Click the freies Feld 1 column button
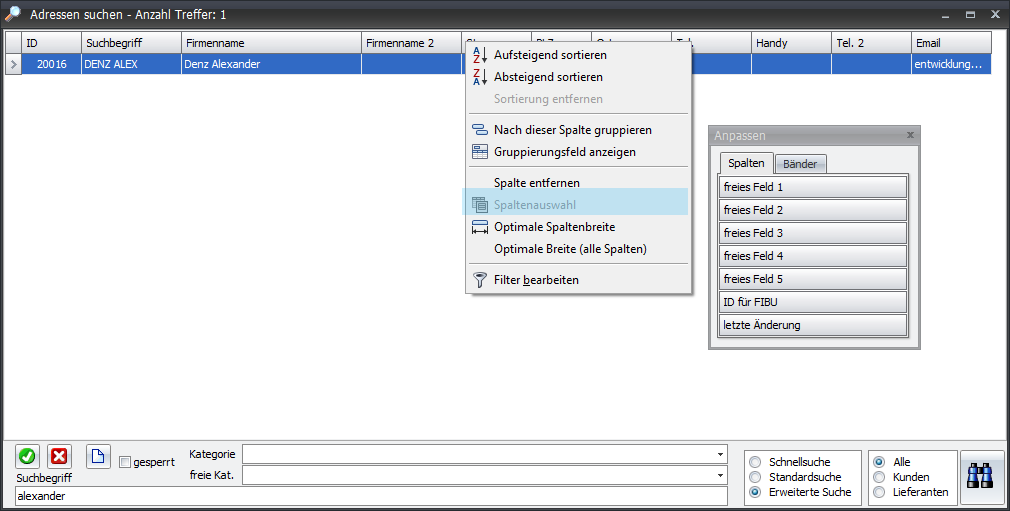 point(812,187)
